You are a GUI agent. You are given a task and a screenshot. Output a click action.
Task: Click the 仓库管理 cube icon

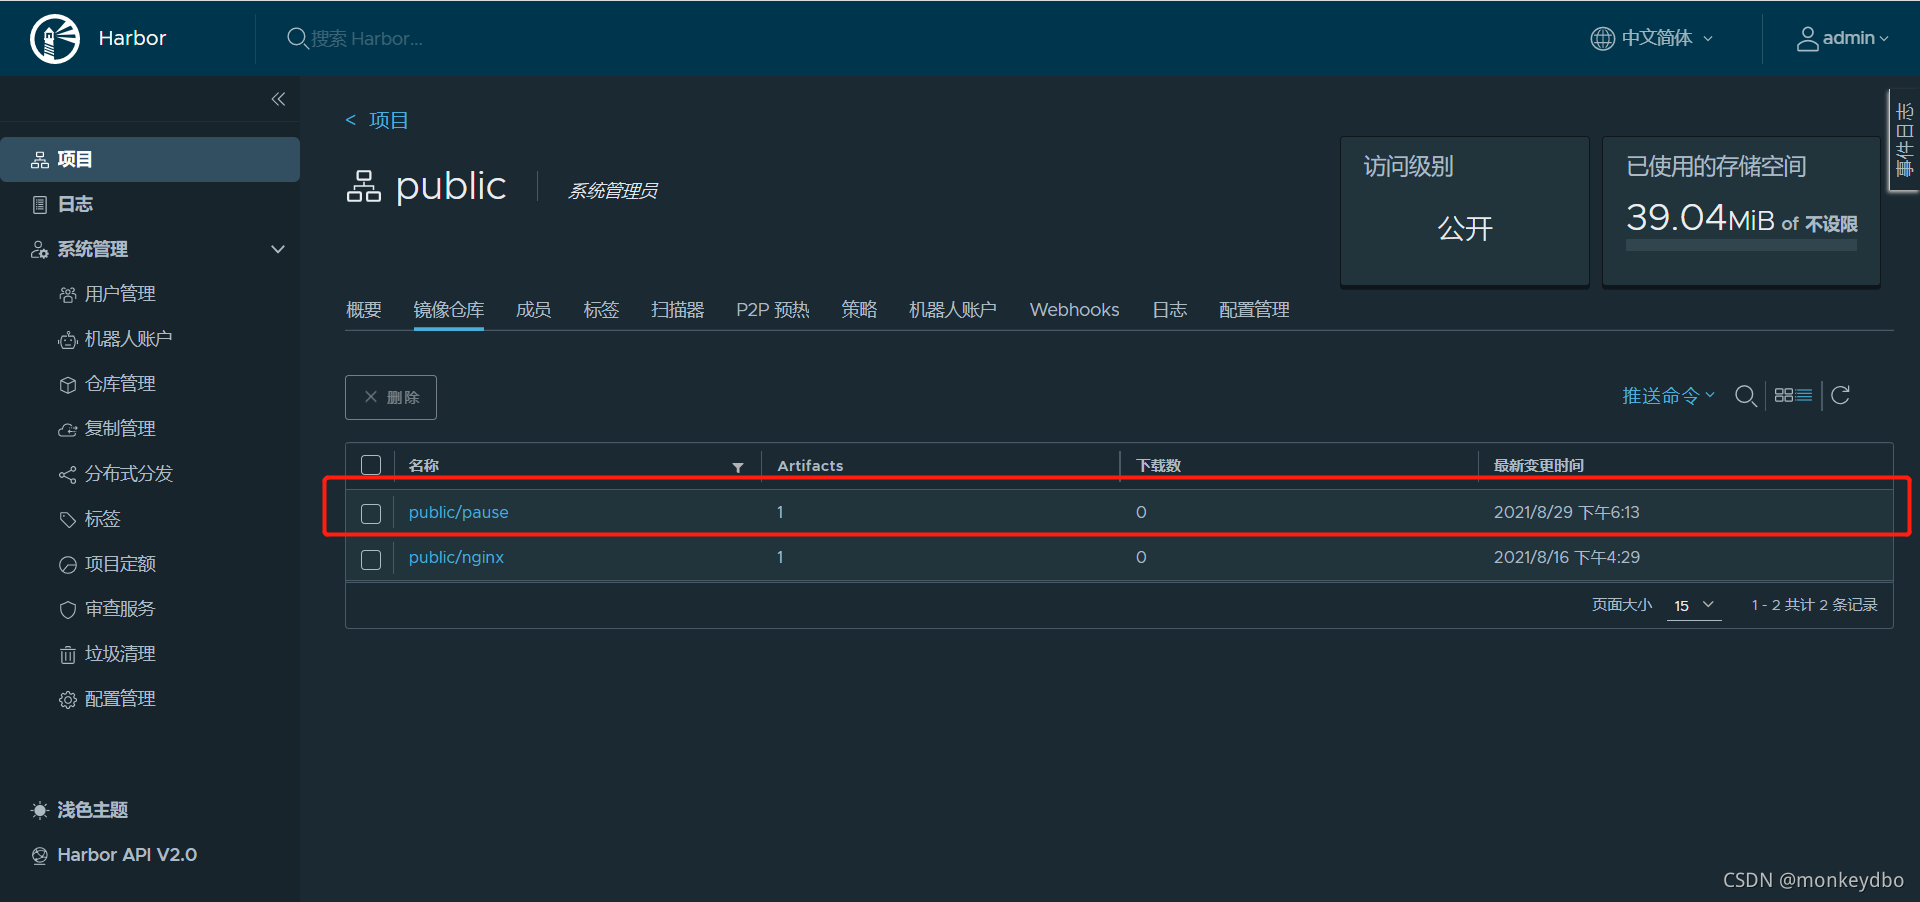[x=67, y=385]
